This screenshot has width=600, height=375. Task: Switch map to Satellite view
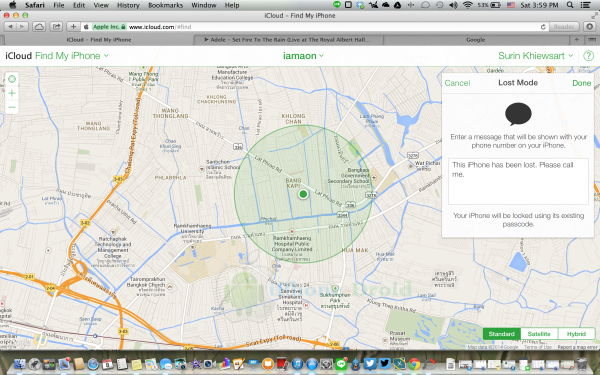[x=539, y=334]
